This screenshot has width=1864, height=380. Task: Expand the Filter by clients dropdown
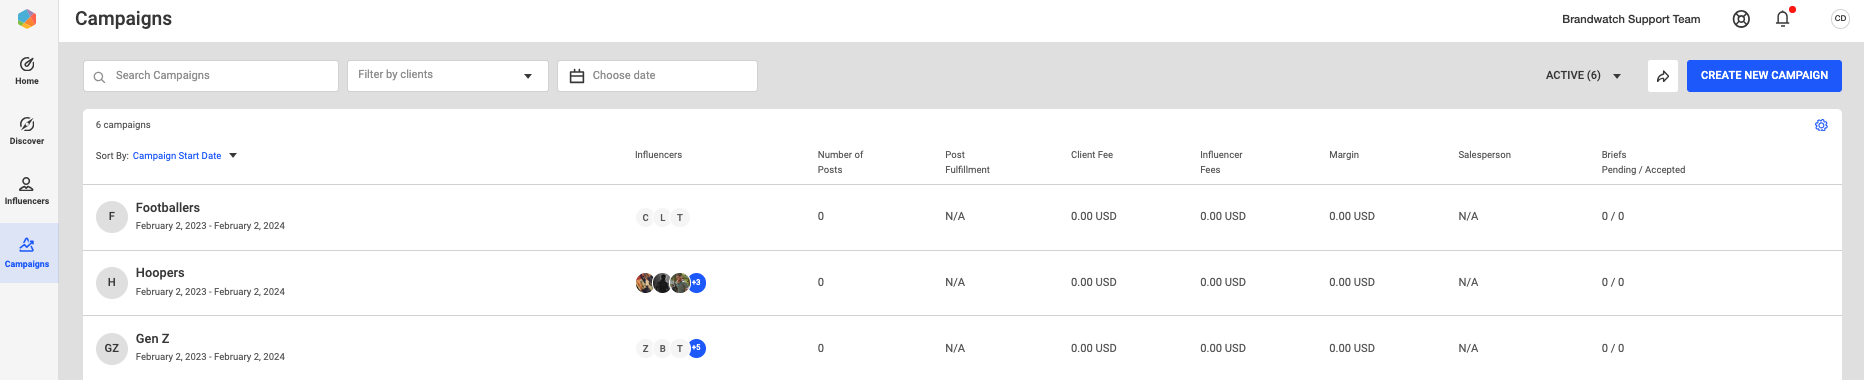pos(448,76)
